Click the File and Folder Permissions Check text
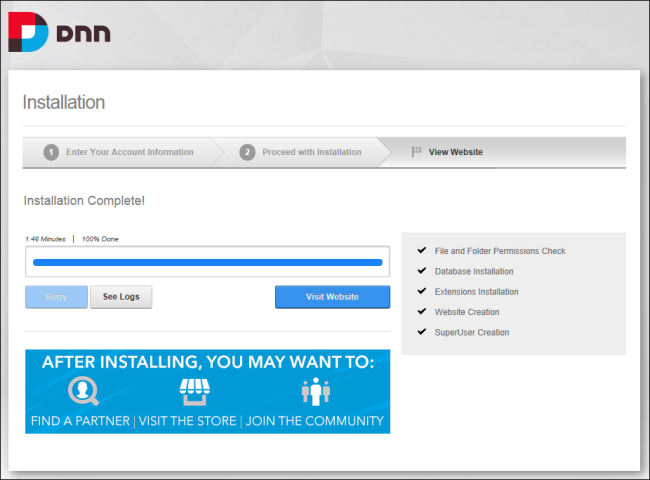This screenshot has width=650, height=480. click(x=500, y=251)
